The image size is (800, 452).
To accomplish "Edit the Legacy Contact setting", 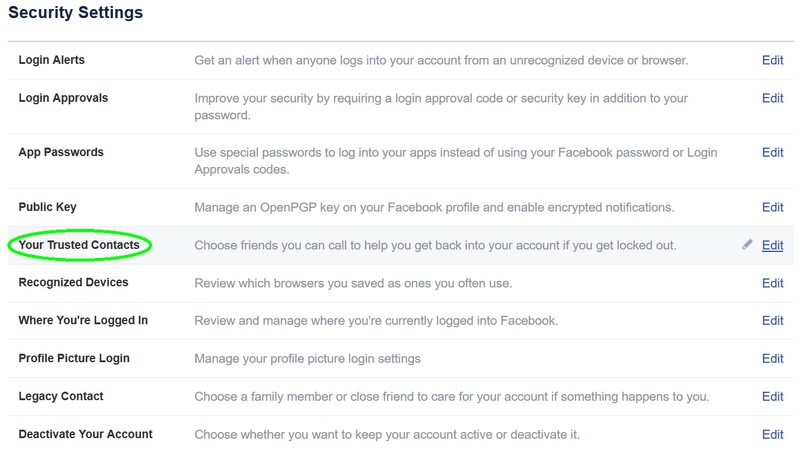I will [772, 397].
